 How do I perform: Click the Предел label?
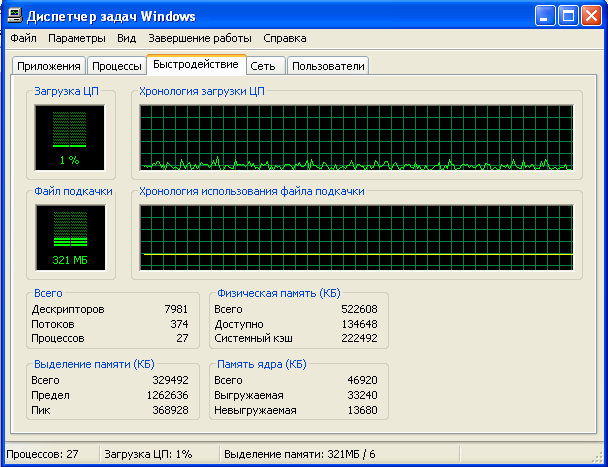50,396
